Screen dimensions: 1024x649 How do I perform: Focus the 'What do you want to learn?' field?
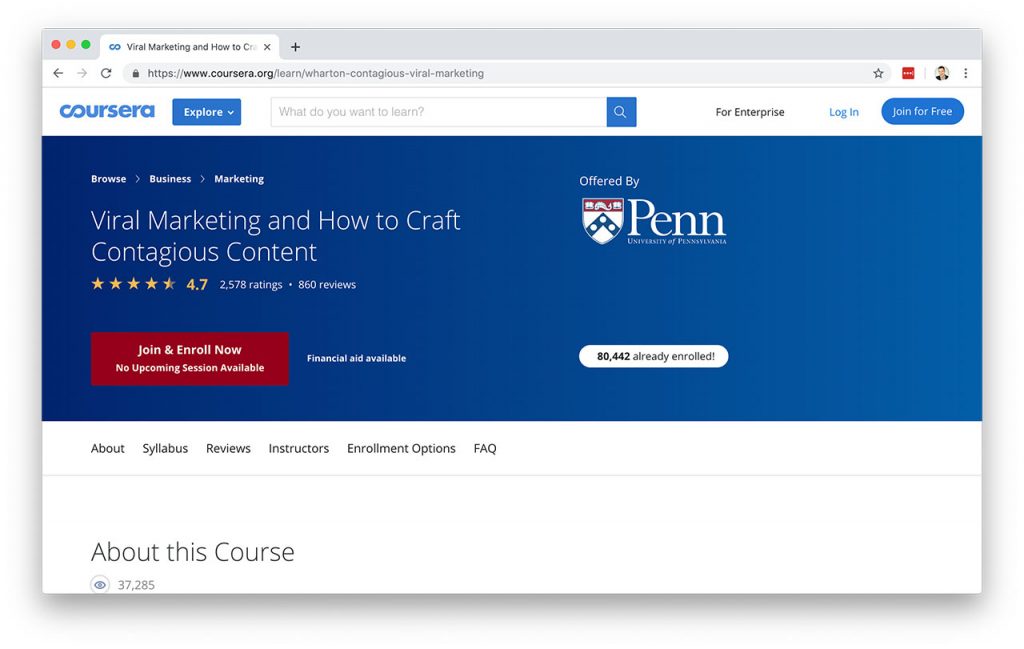tap(438, 112)
